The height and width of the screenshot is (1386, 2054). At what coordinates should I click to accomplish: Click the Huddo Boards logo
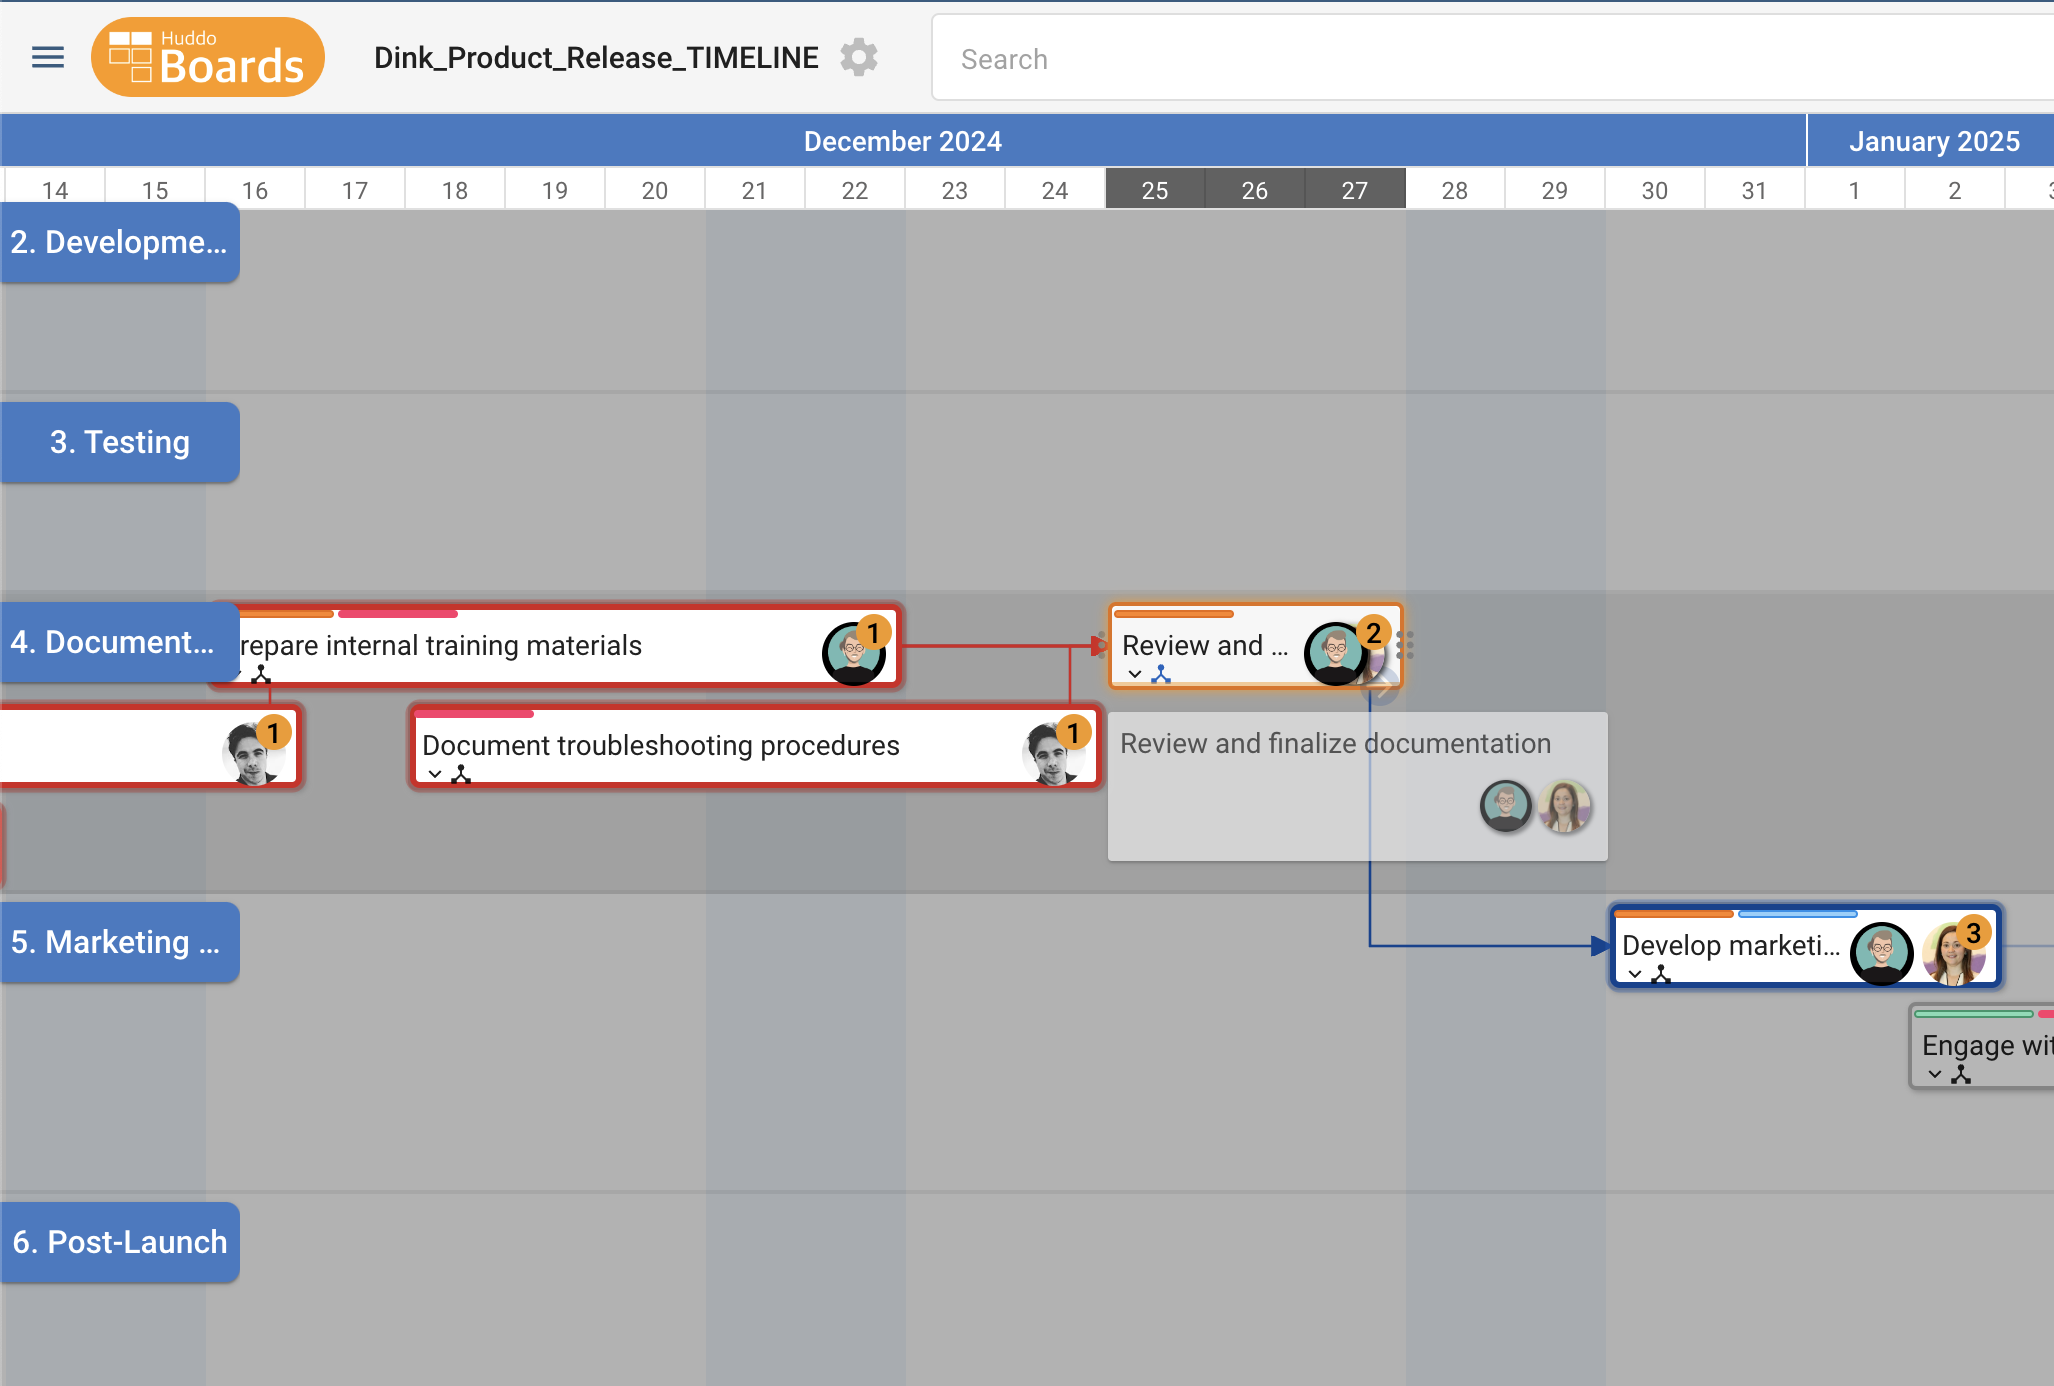(208, 58)
